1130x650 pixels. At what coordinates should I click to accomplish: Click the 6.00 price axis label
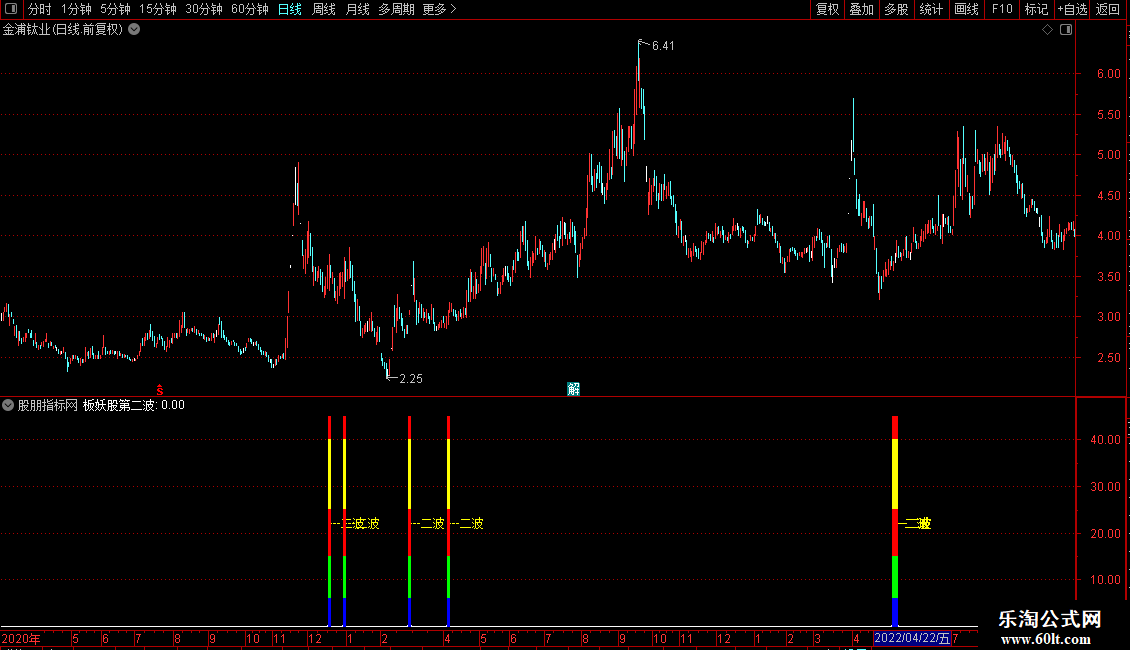tap(1108, 74)
